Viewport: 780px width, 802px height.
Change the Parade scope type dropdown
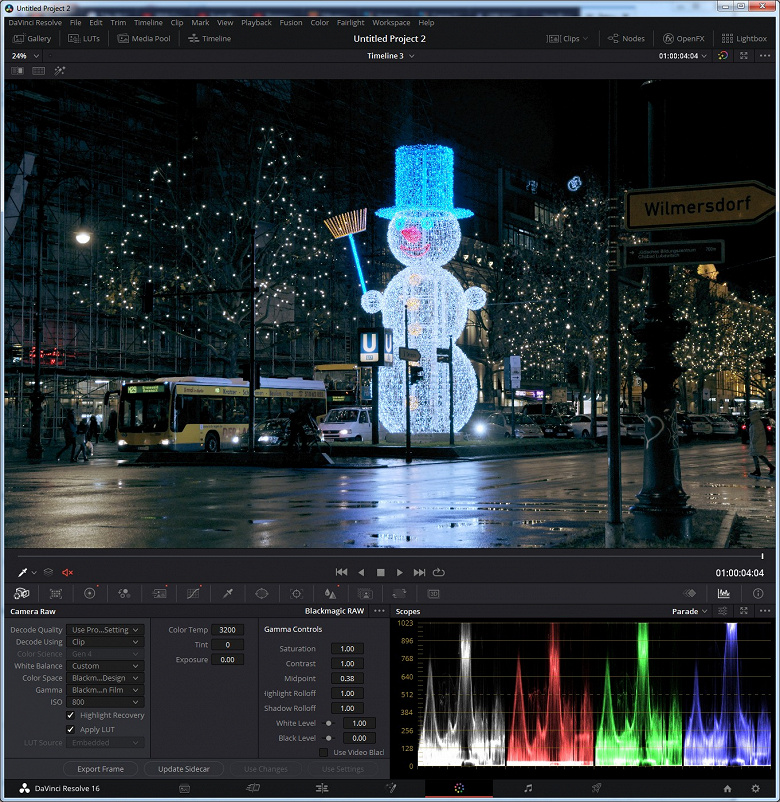coord(689,611)
